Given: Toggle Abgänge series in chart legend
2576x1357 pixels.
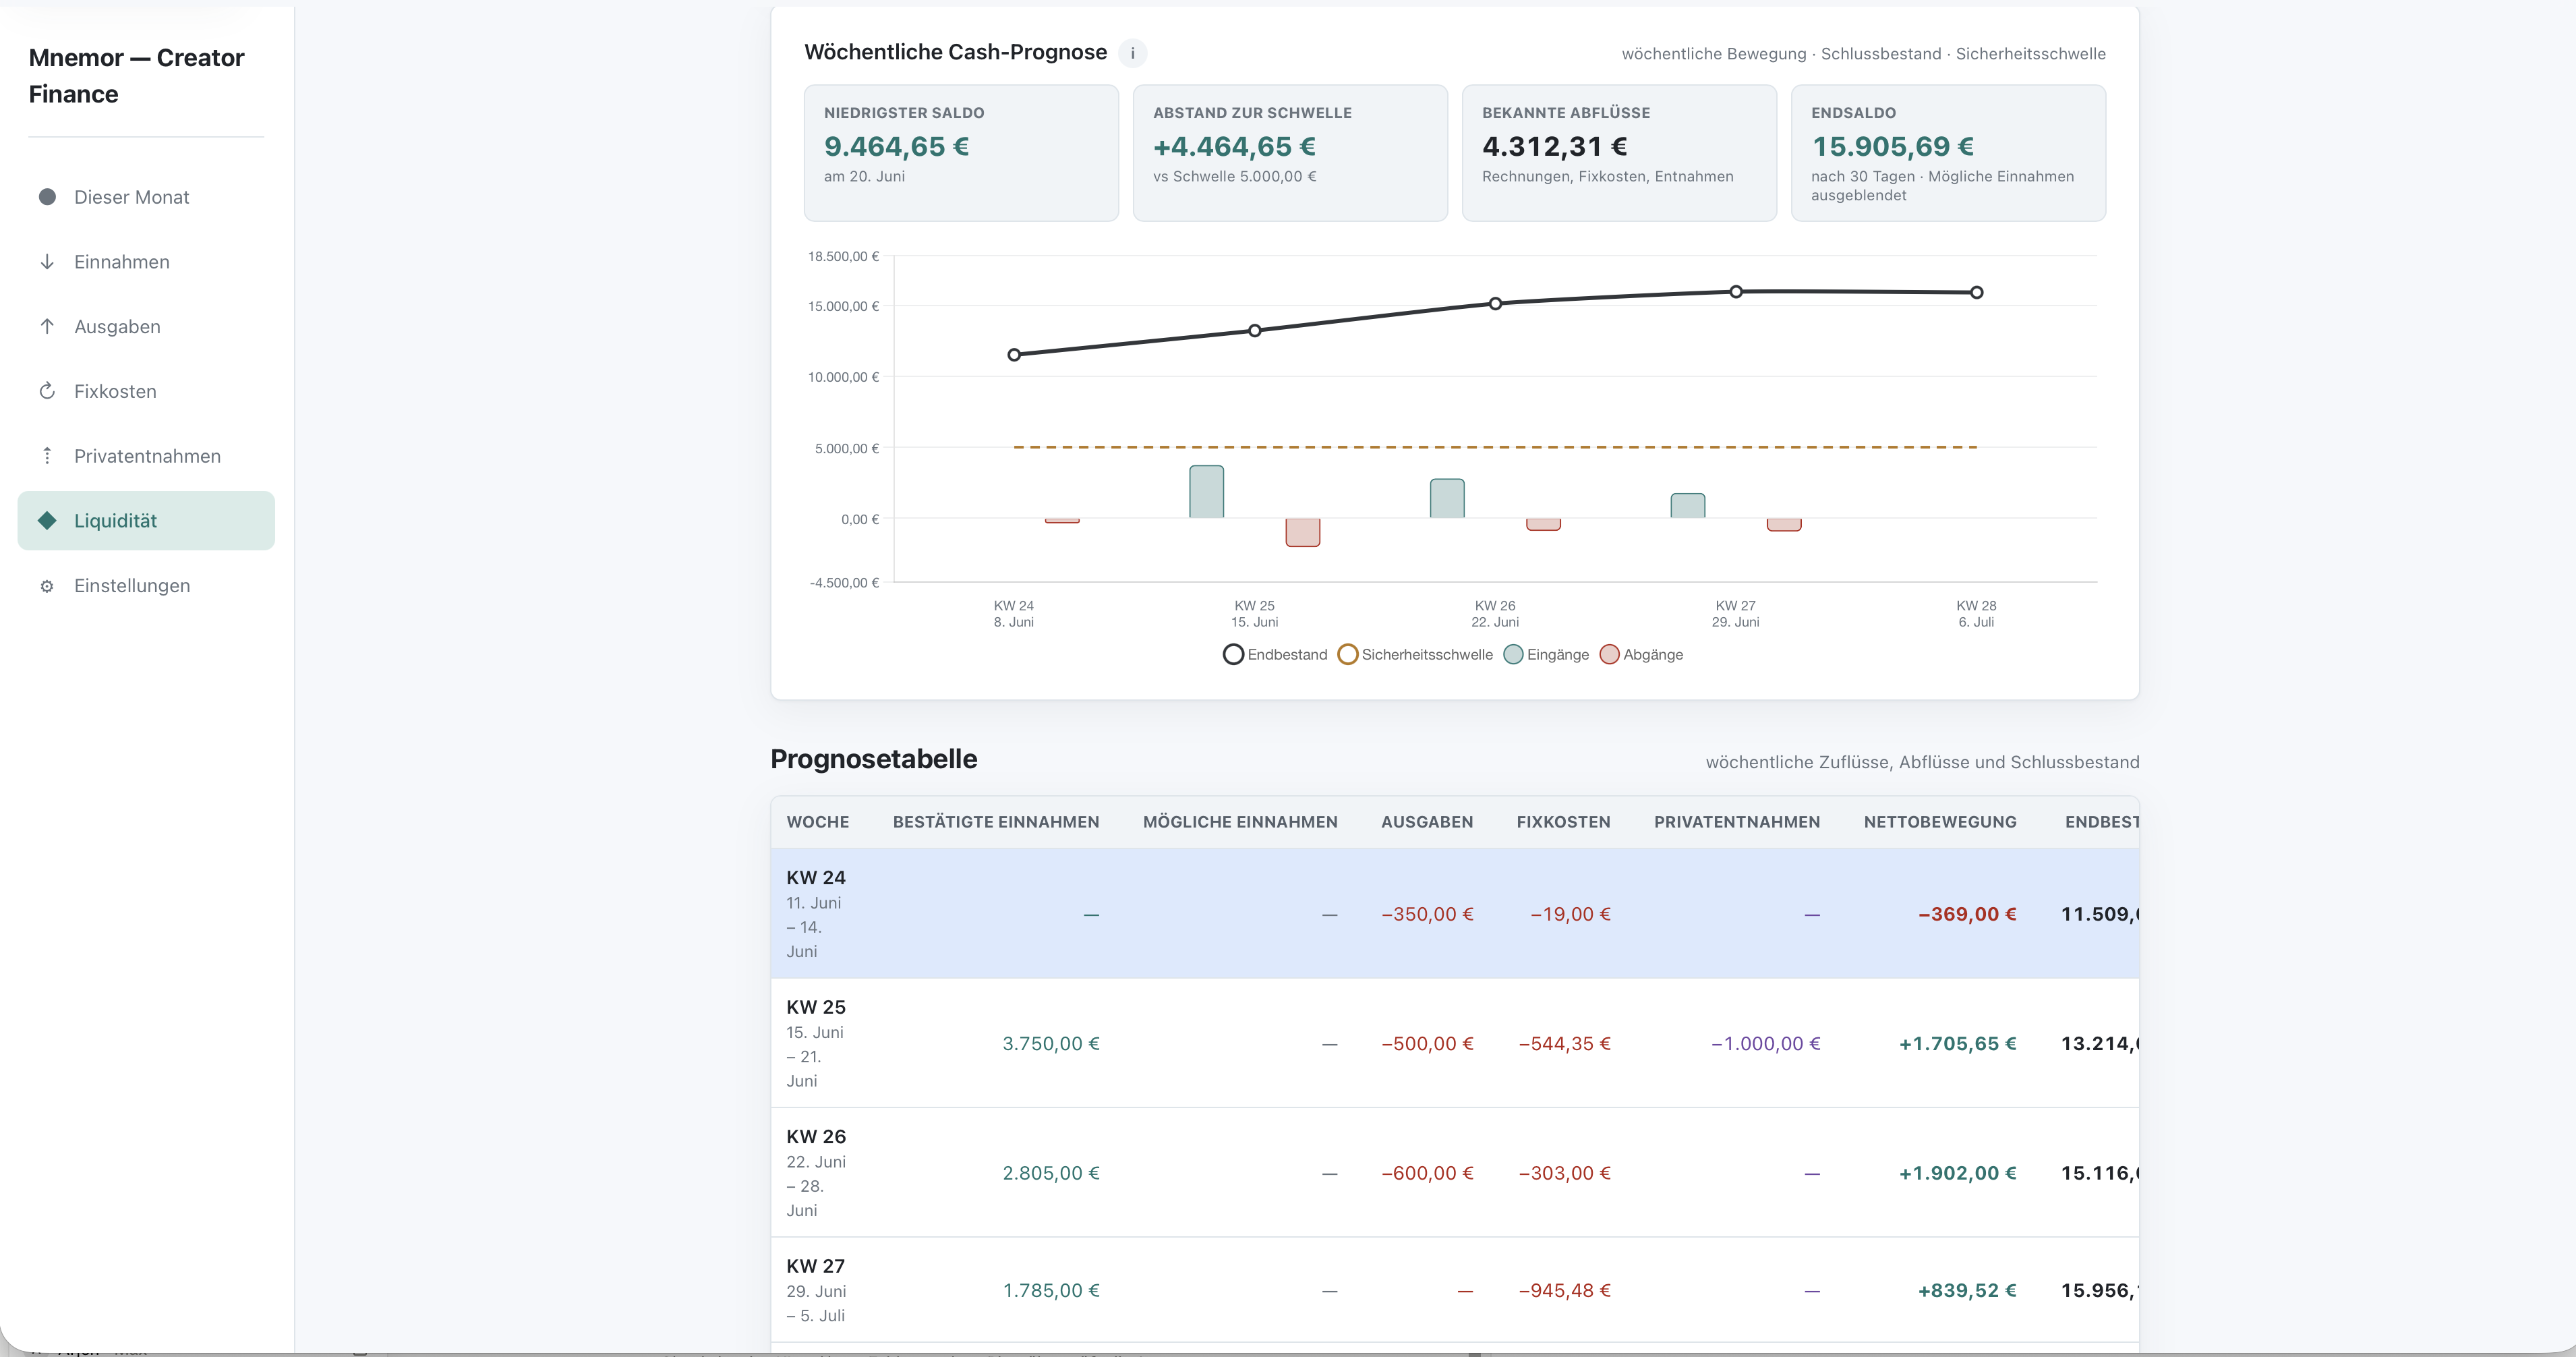Looking at the screenshot, I should (1641, 655).
